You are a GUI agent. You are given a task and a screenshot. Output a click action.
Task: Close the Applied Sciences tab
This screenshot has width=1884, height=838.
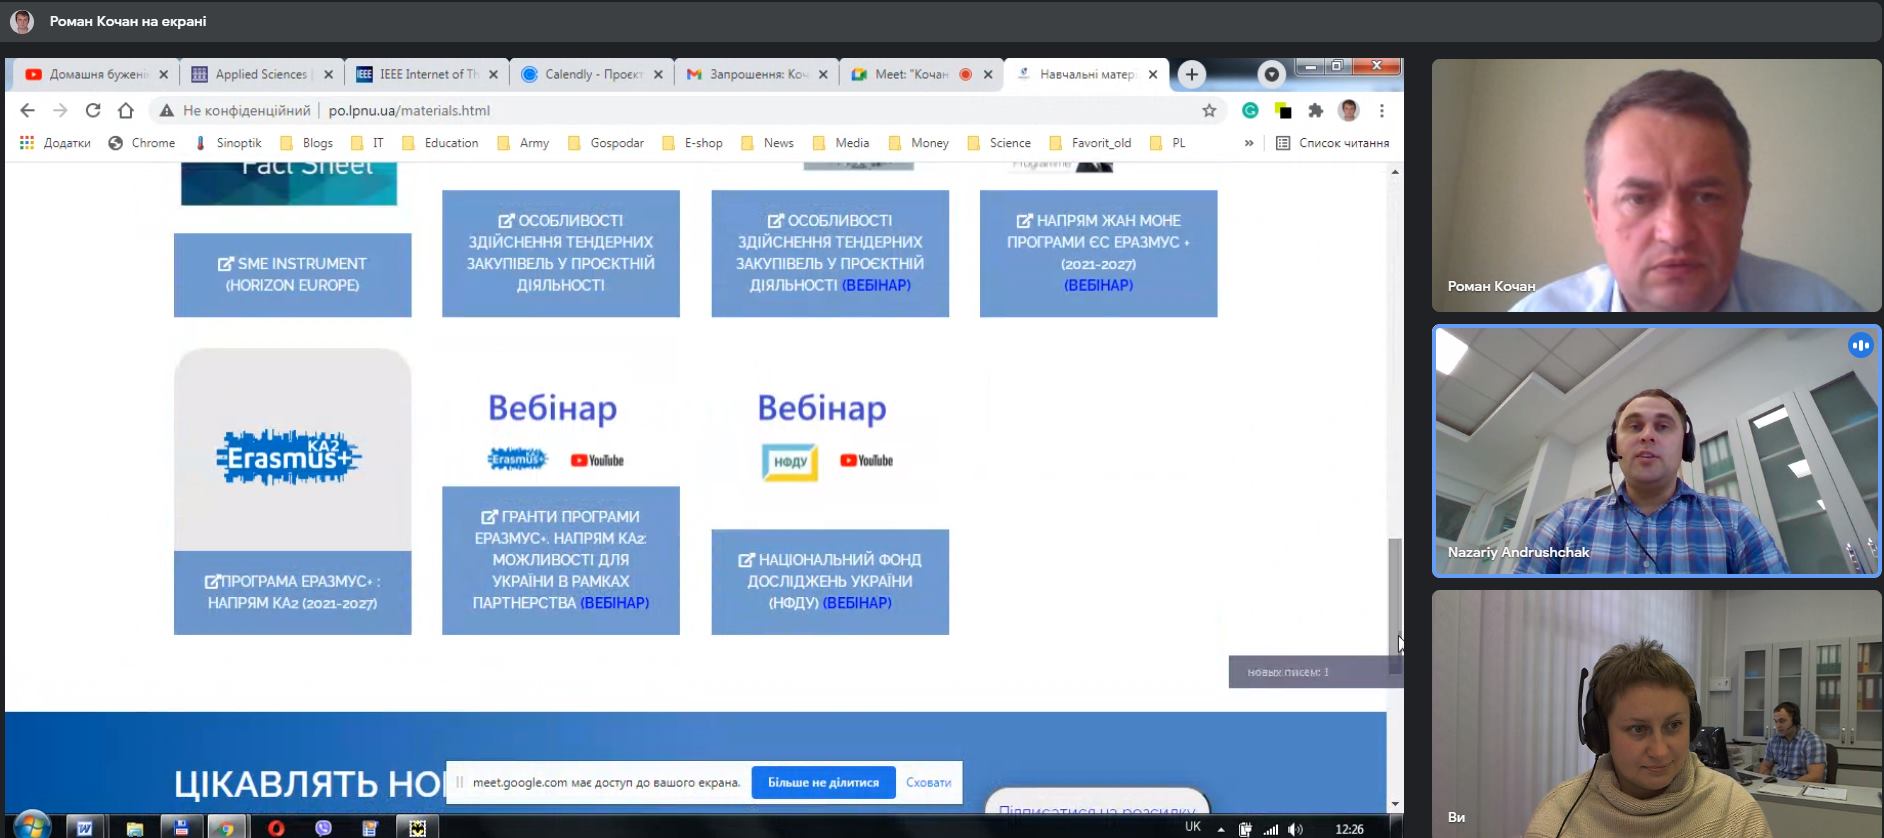coord(328,74)
